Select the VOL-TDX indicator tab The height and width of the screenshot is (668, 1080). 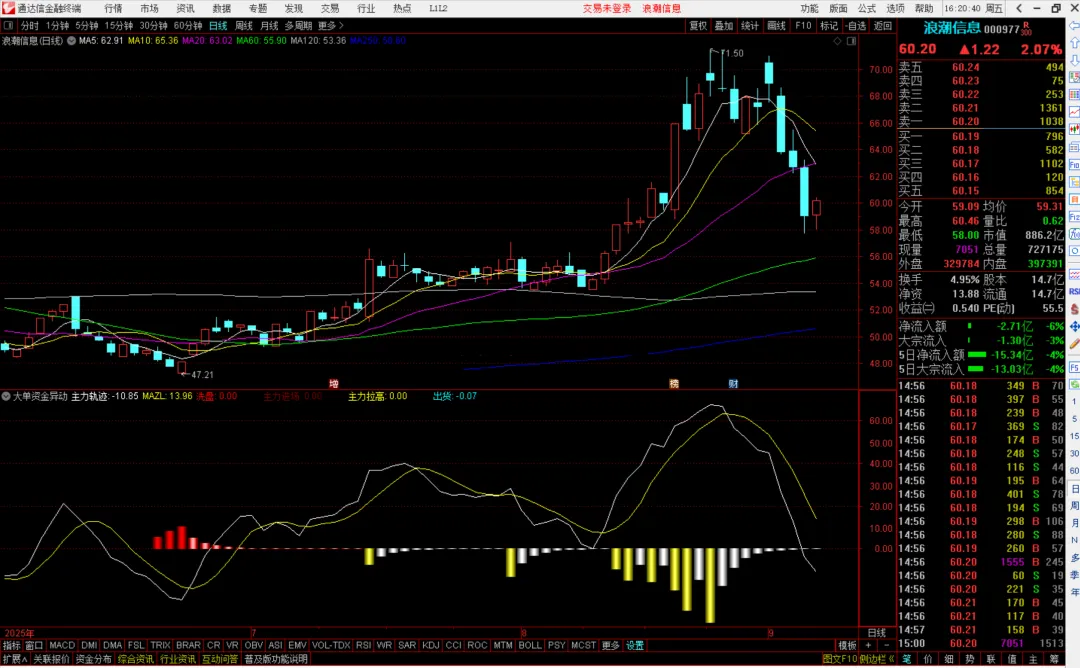click(x=331, y=645)
